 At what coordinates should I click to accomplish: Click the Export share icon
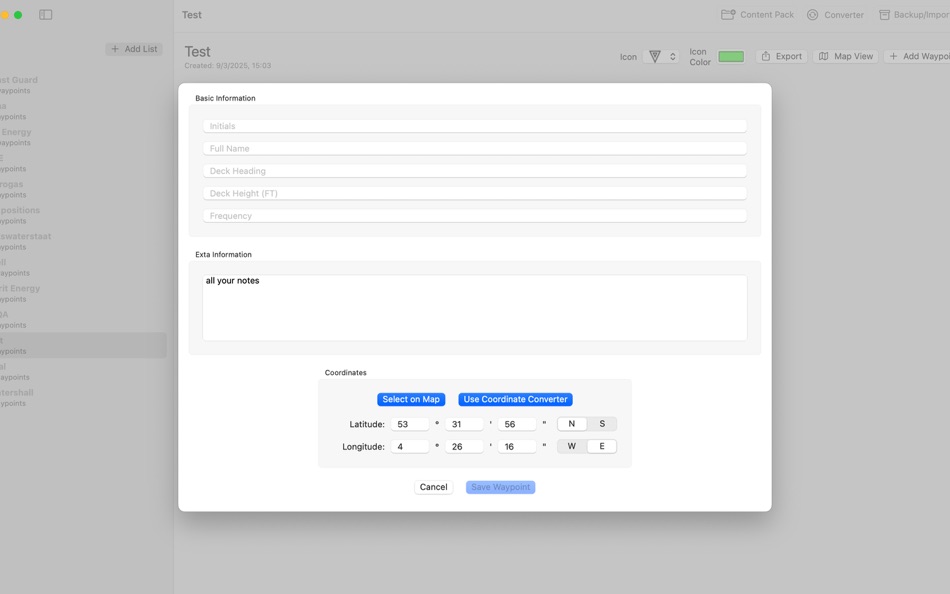click(766, 56)
